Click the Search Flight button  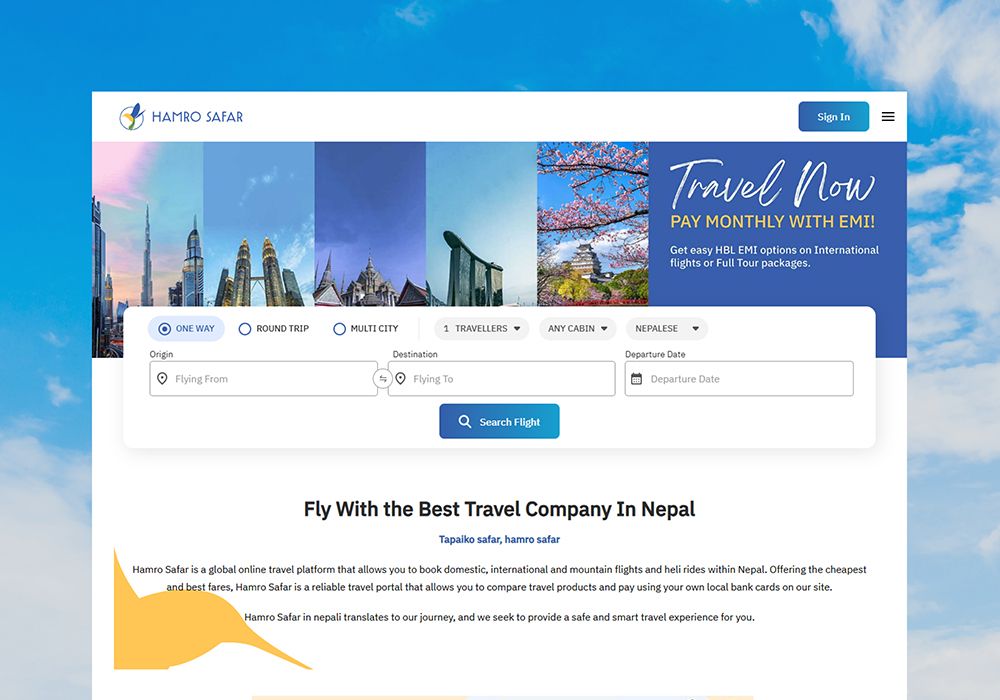499,421
